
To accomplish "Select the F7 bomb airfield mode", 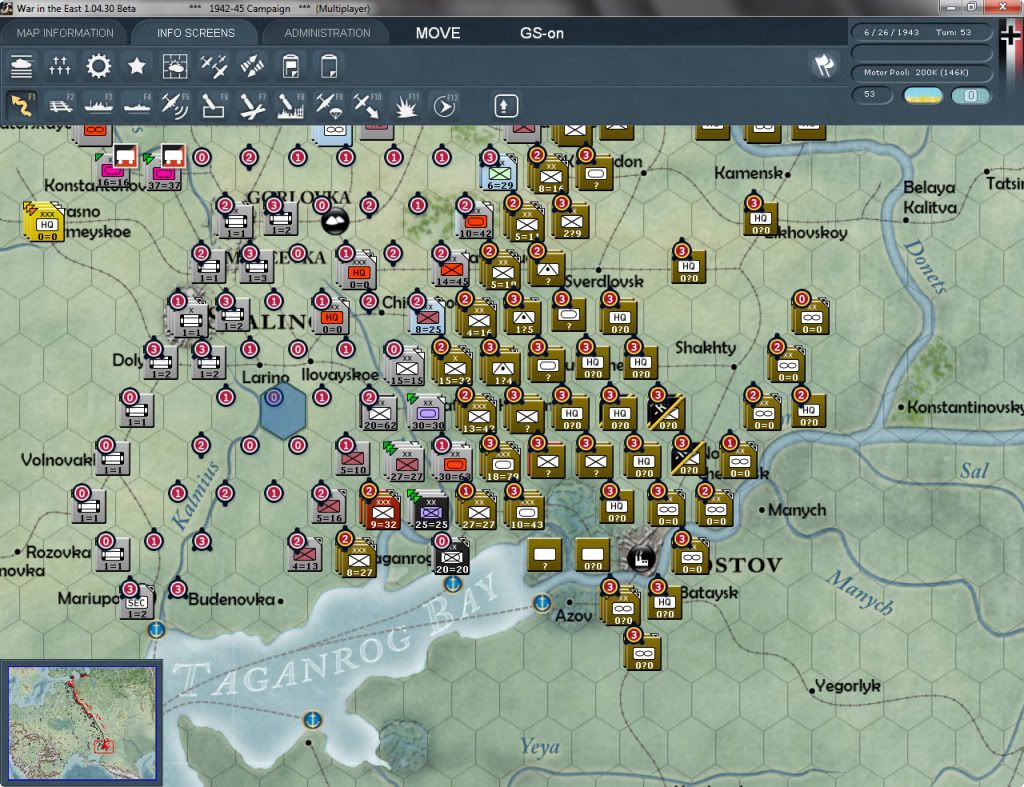I will (252, 106).
